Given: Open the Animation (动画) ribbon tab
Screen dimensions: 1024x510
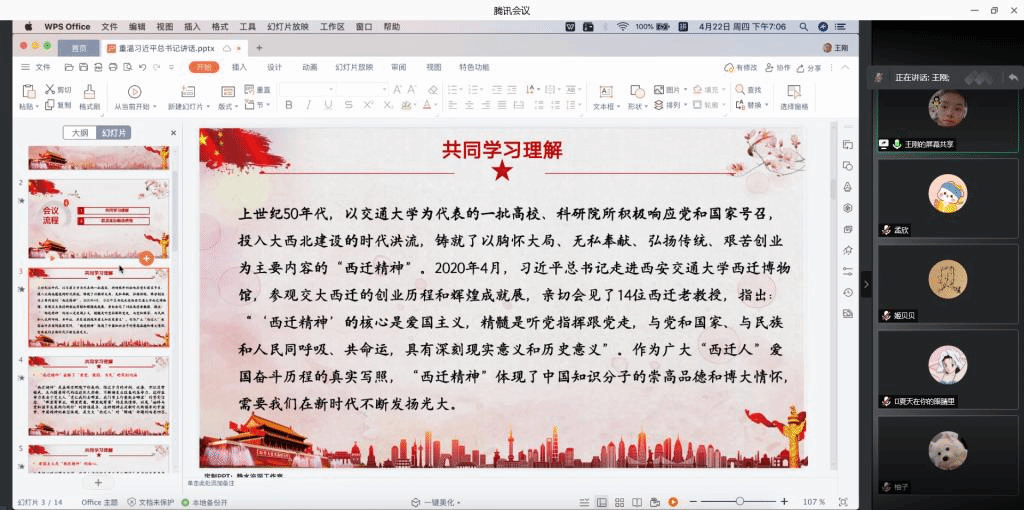Looking at the screenshot, I should click(x=310, y=67).
